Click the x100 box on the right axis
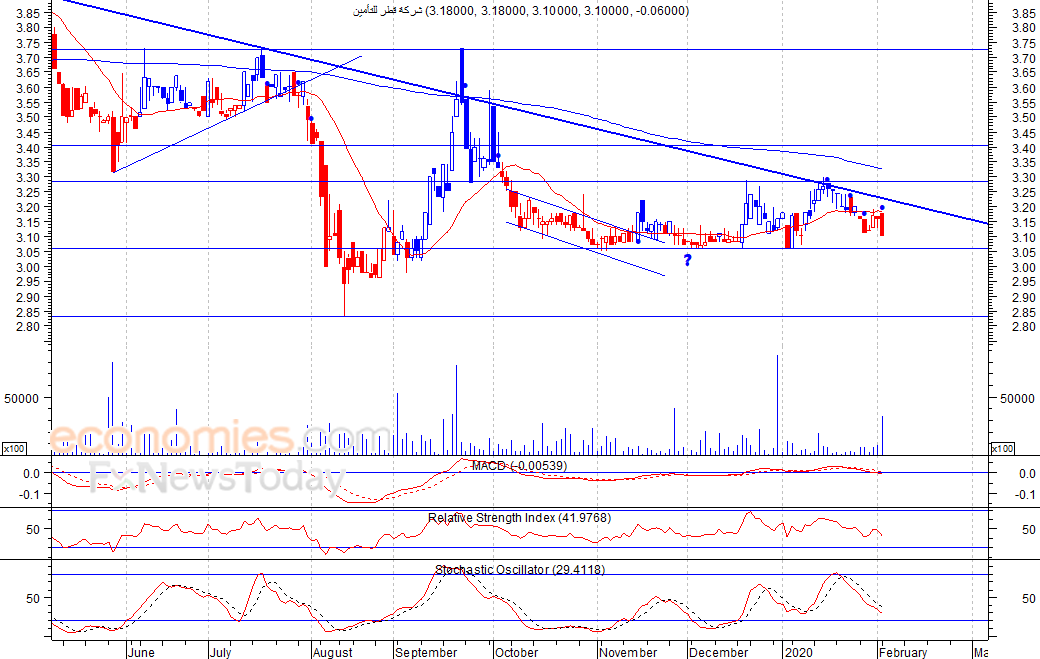Viewport: 1040px width, 659px height. [x=1002, y=449]
